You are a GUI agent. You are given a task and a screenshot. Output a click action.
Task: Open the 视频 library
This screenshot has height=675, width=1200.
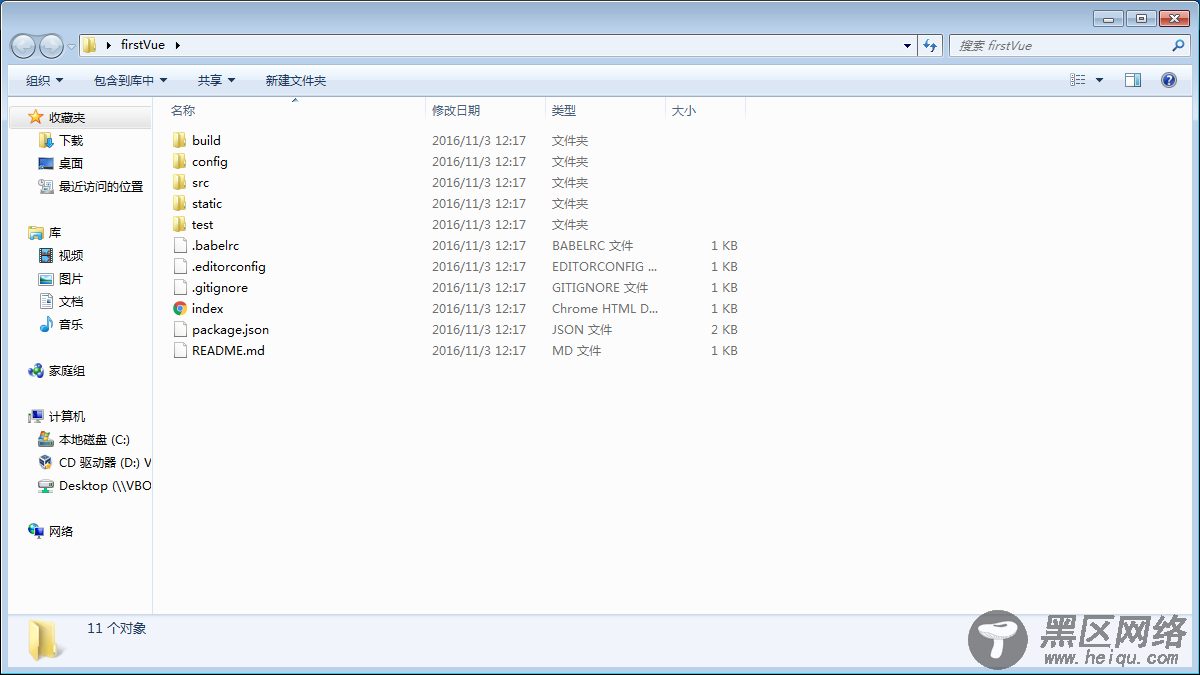tap(71, 256)
